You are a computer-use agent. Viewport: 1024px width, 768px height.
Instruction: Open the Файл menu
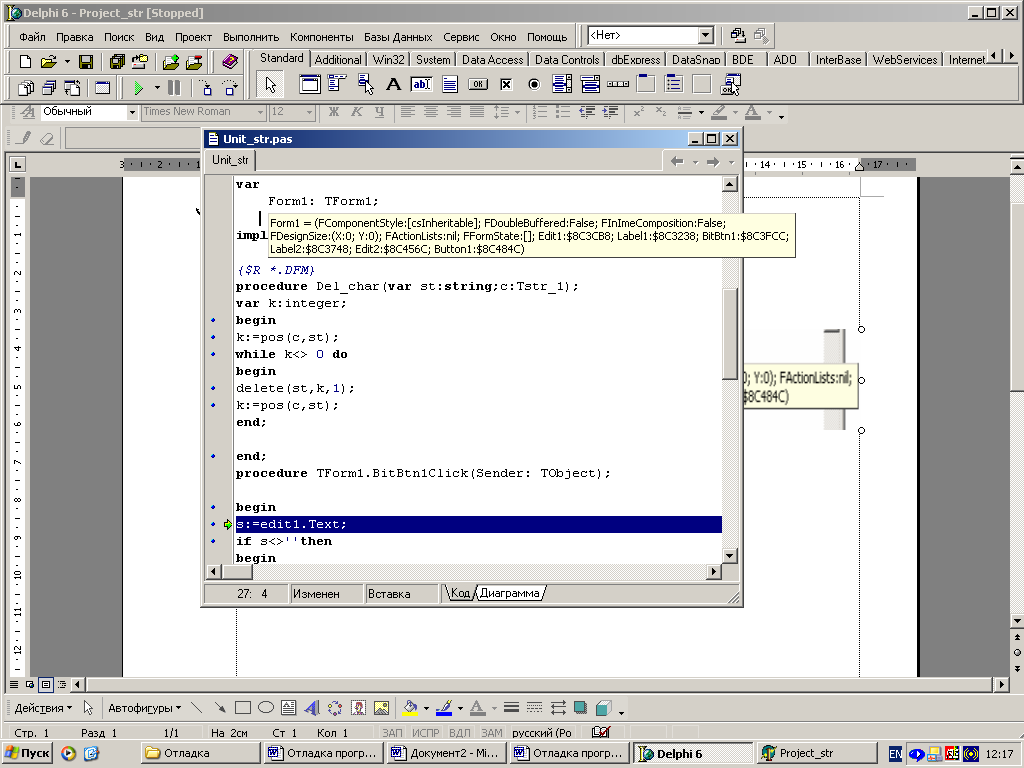[x=32, y=37]
